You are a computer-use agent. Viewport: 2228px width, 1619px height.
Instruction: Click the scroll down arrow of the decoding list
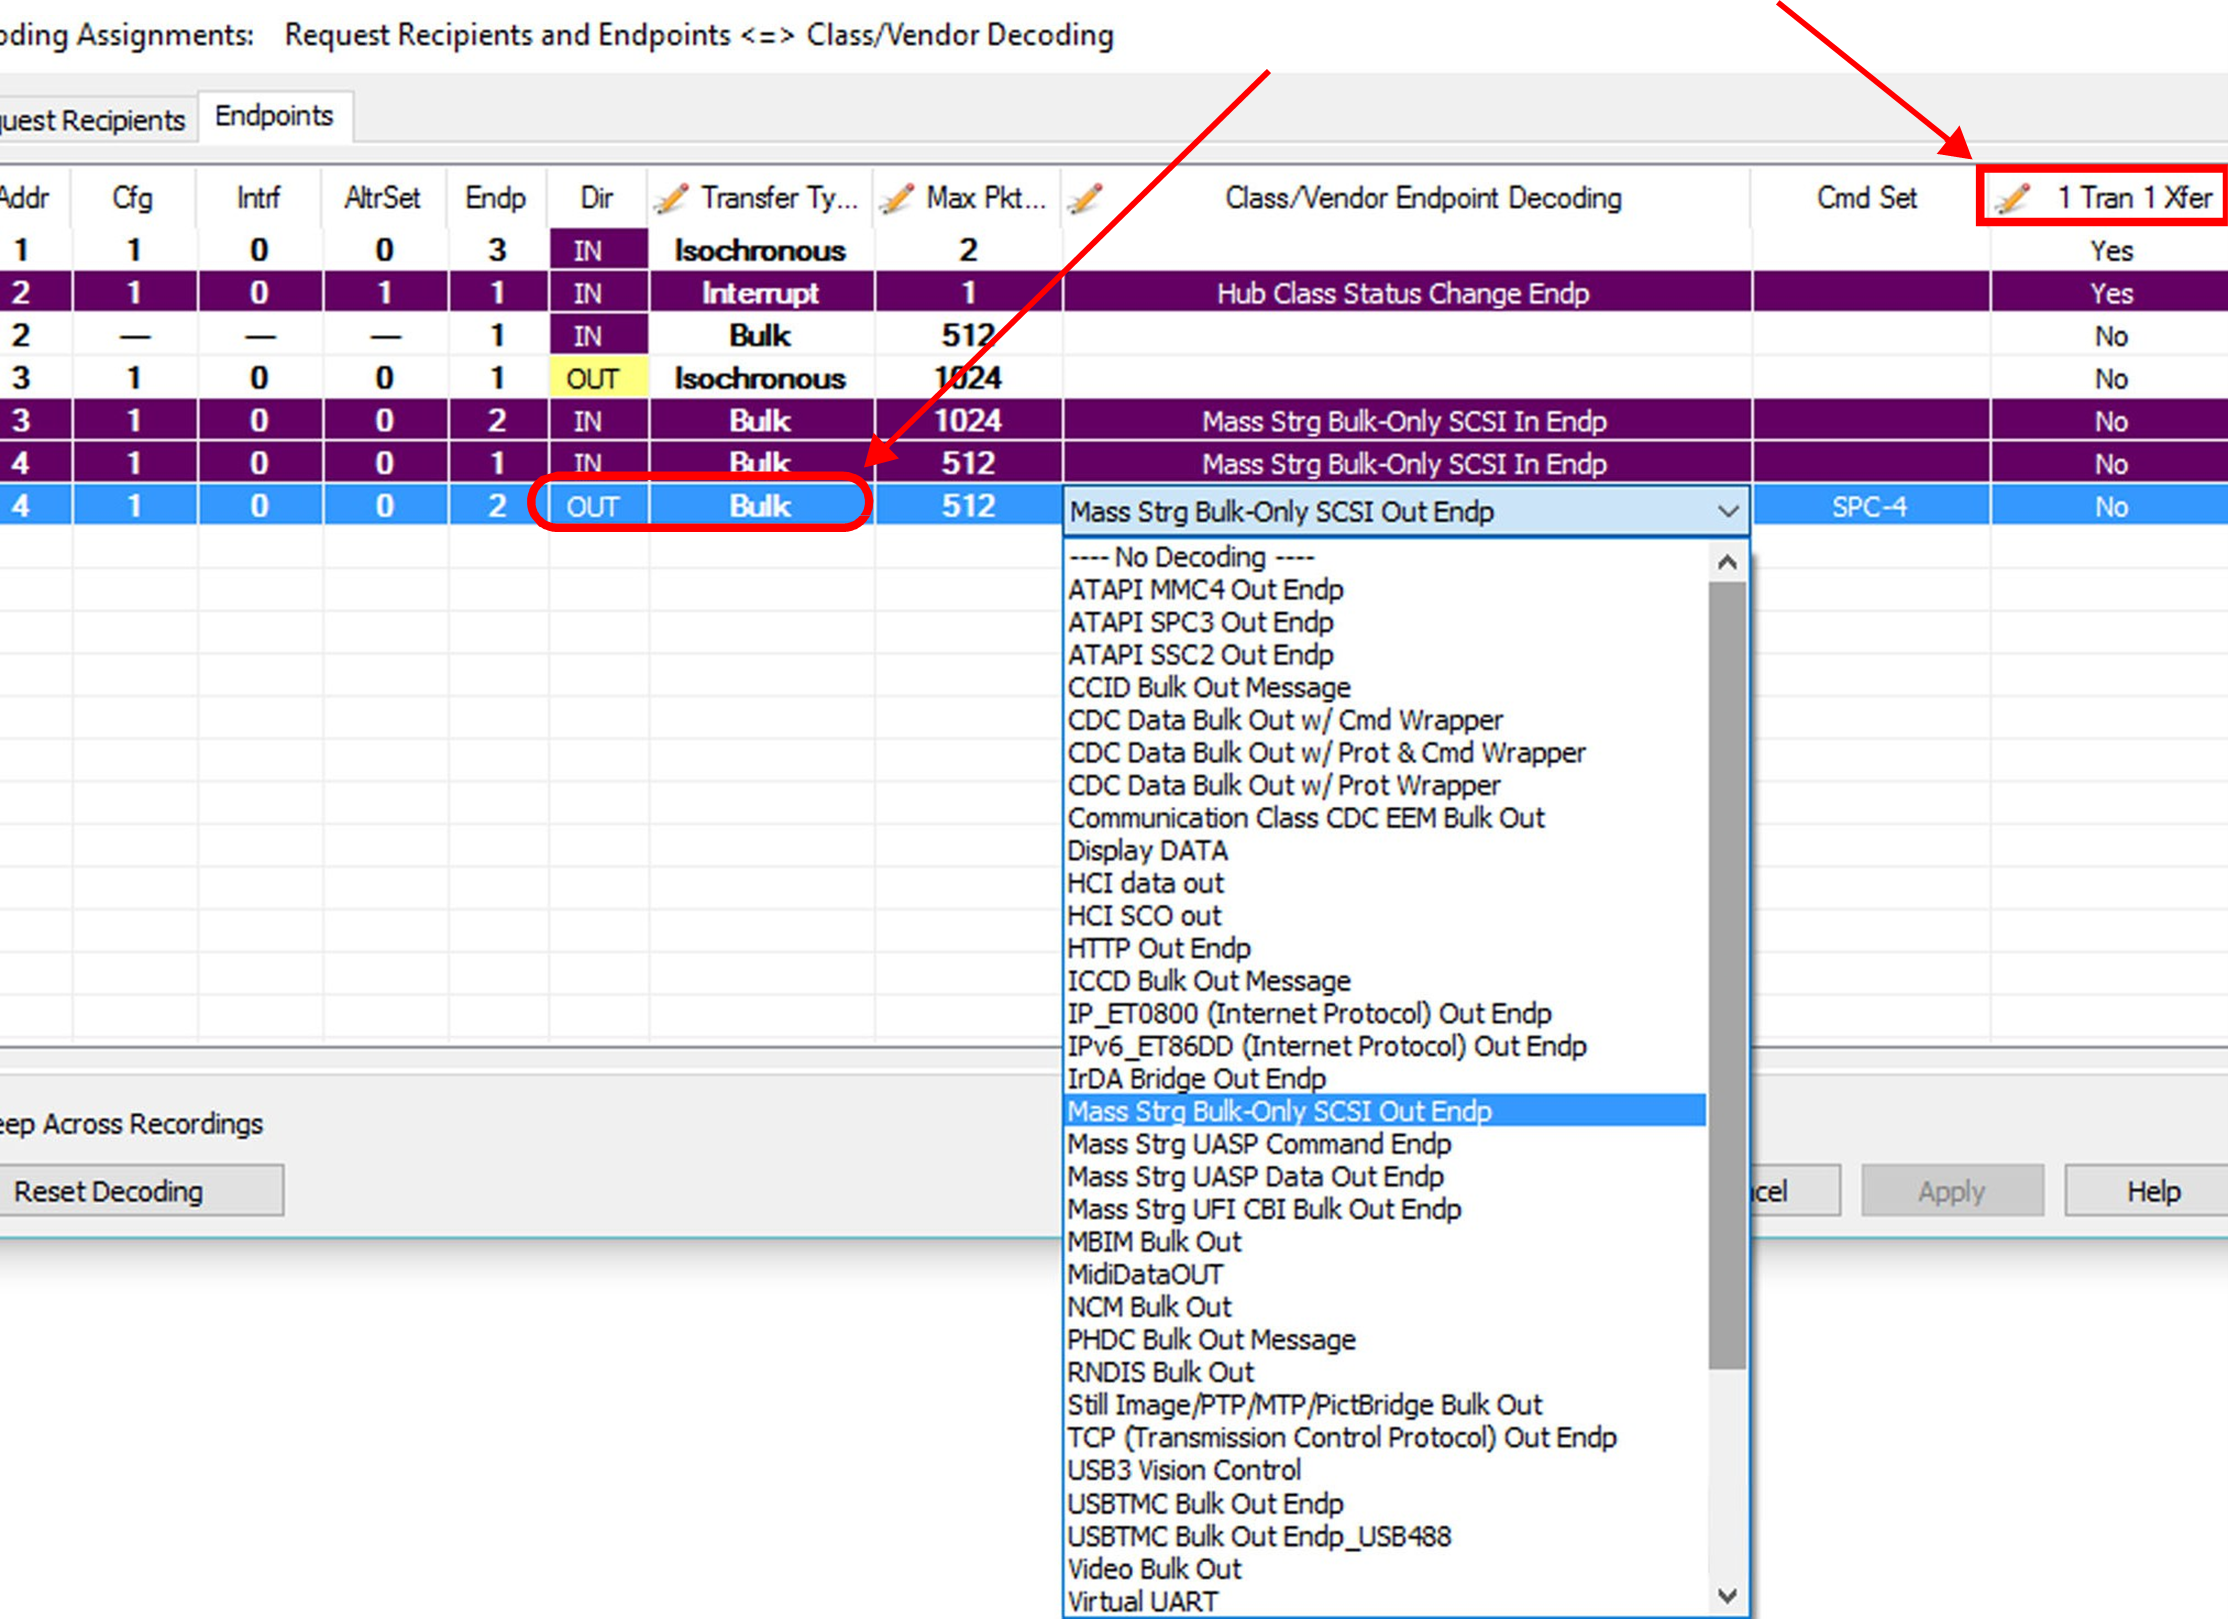[x=1727, y=1595]
